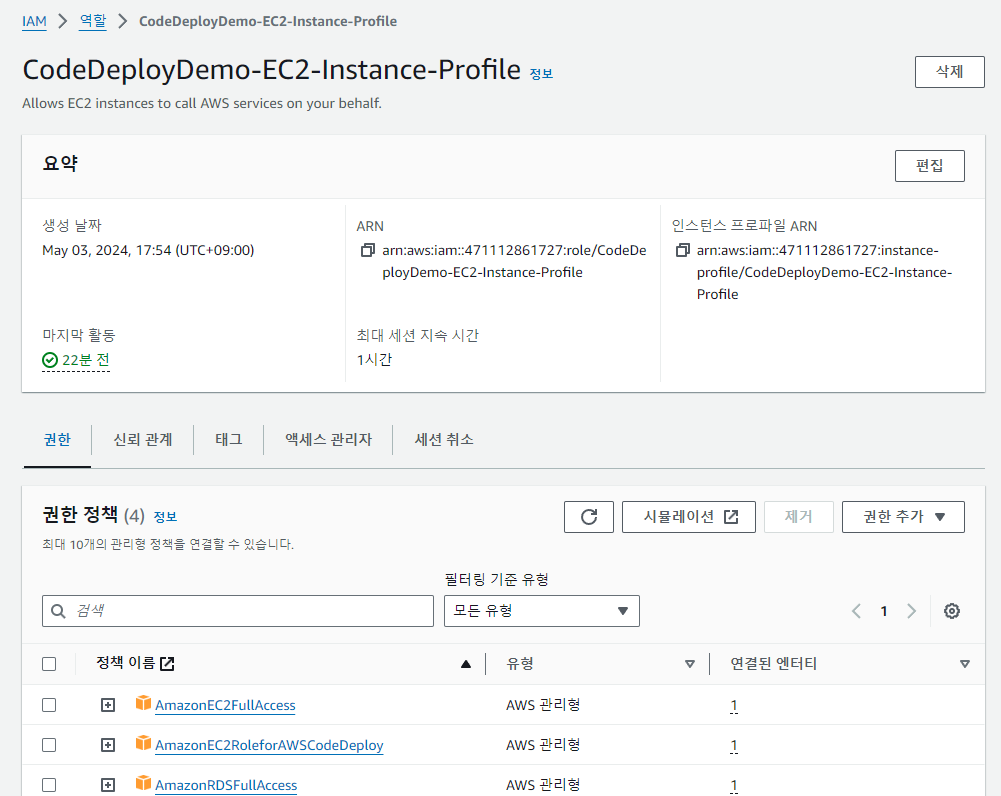The image size is (1001, 796).
Task: Expand the AmazonEC2FullAccess policy details
Action: (x=108, y=705)
